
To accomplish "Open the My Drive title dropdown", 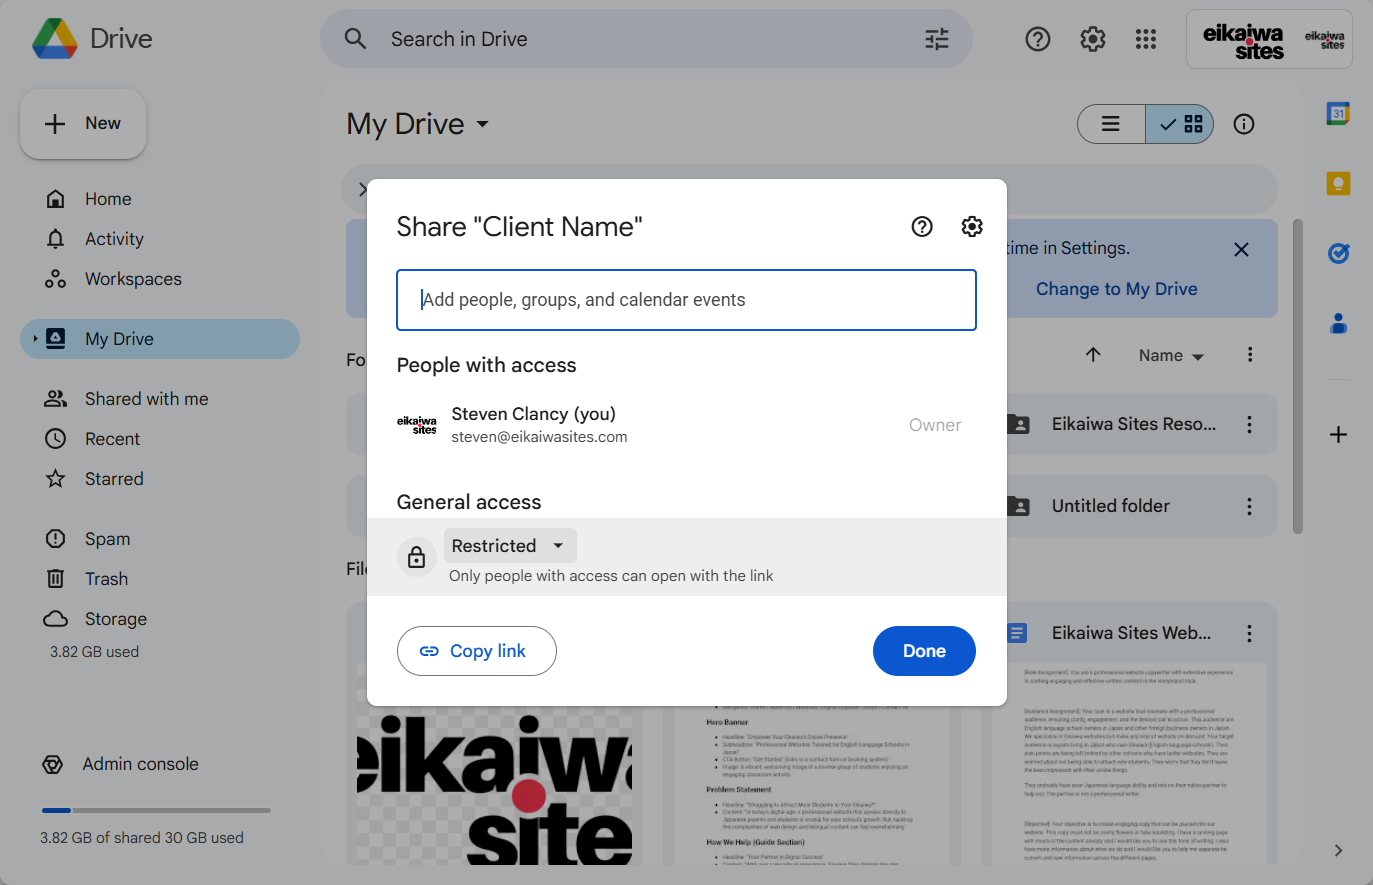I will pyautogui.click(x=418, y=124).
